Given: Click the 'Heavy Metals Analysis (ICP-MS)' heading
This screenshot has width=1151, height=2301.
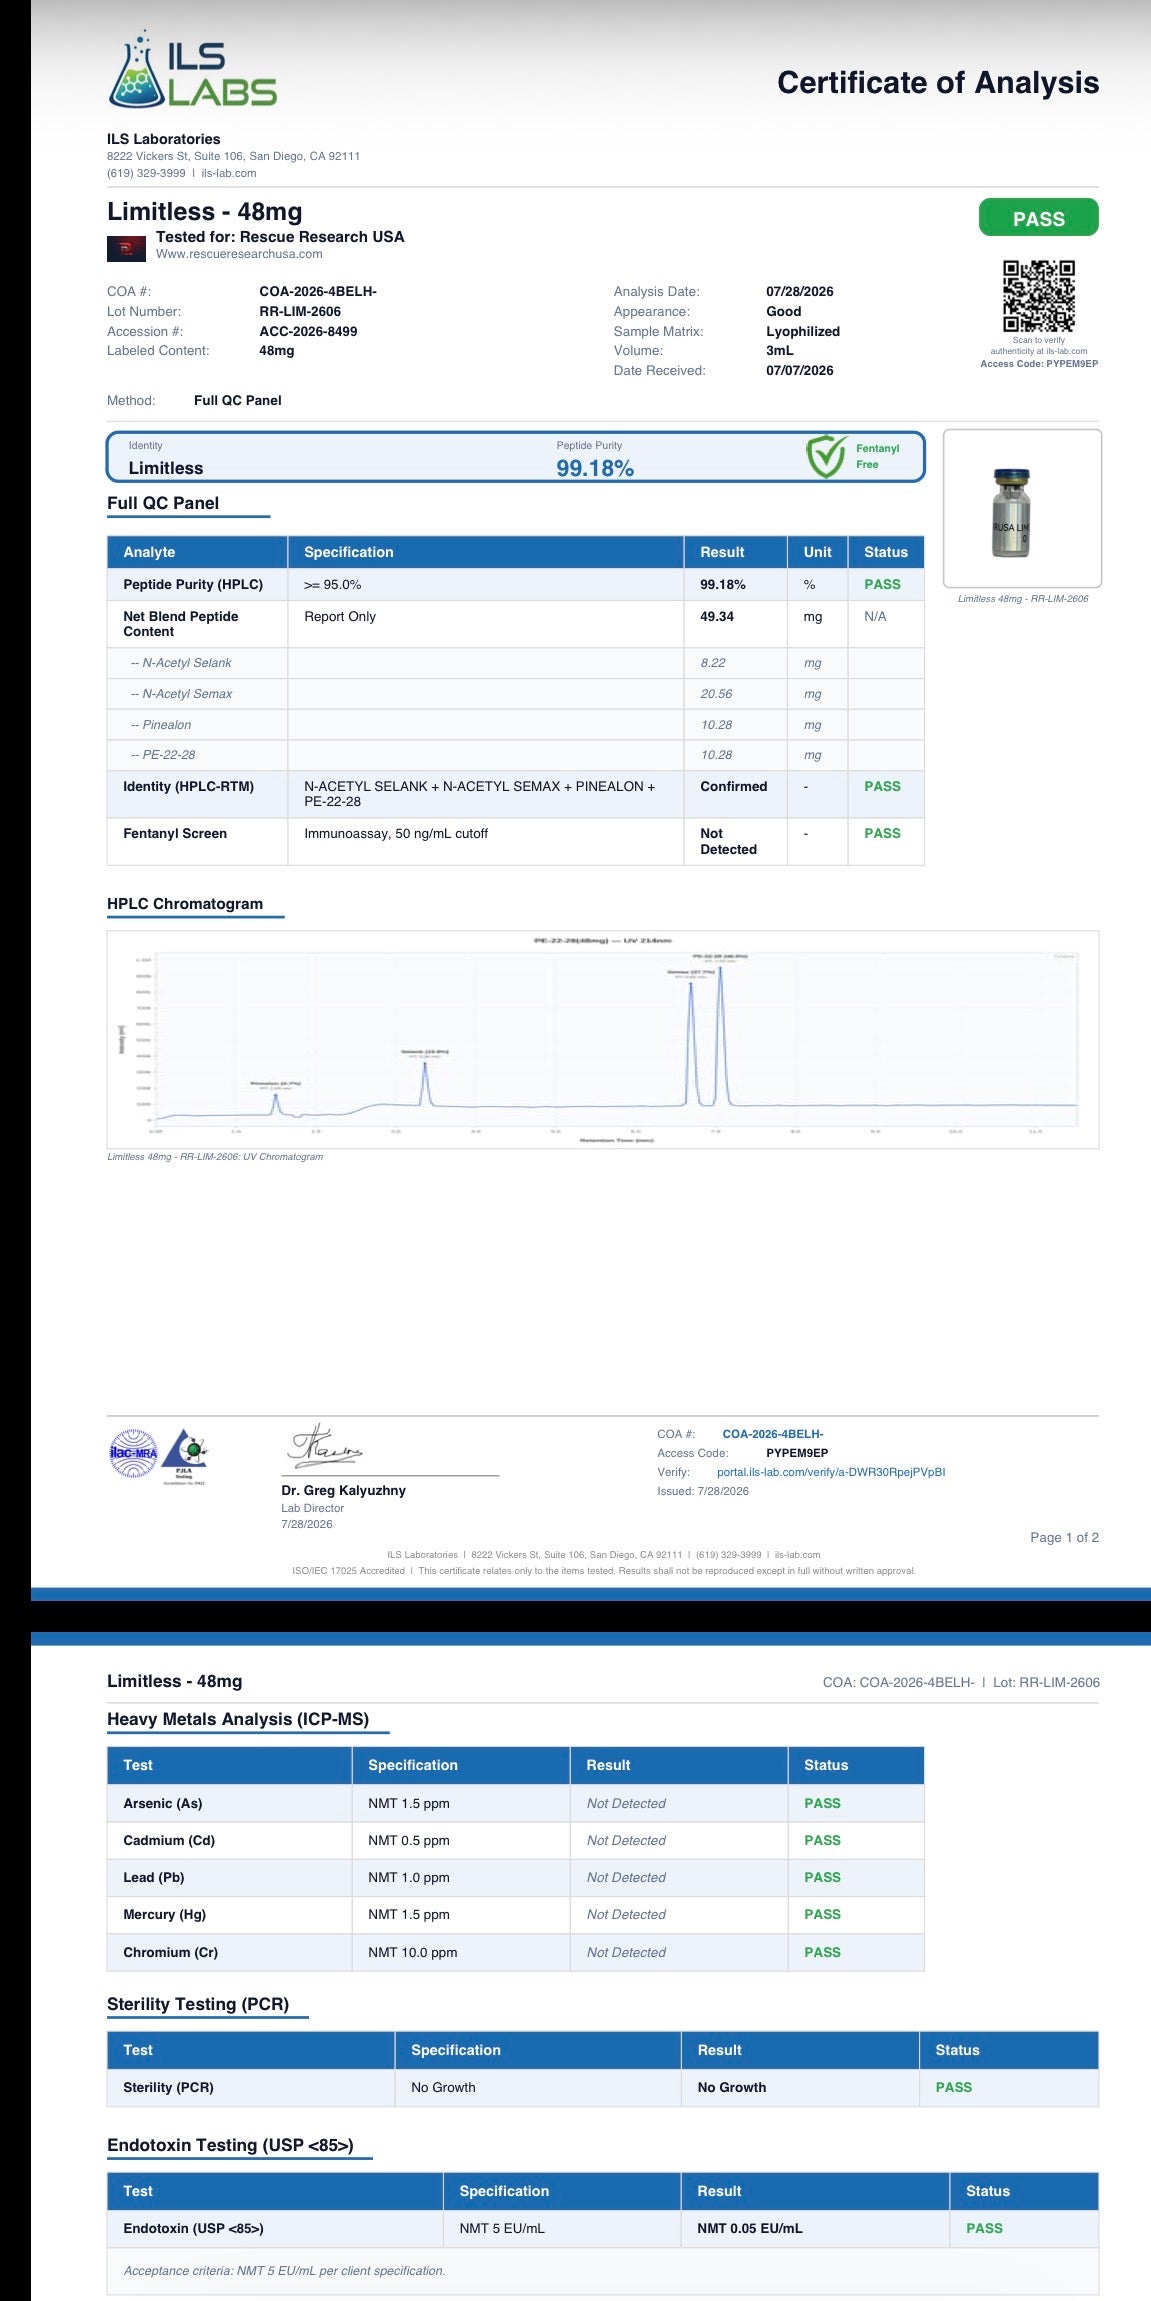Looking at the screenshot, I should click(238, 1719).
